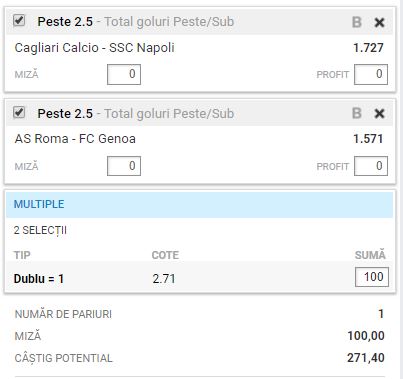
Task: Click odds 1.571 for AS Roma match
Action: pos(368,139)
